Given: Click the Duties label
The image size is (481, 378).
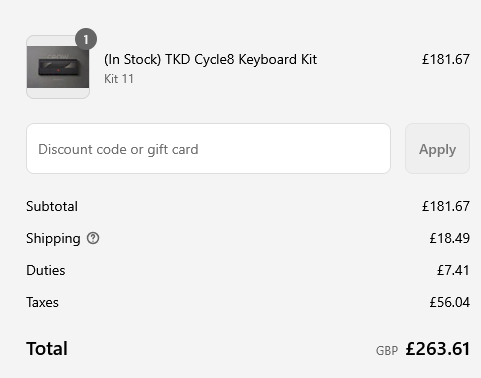Looking at the screenshot, I should tap(46, 270).
